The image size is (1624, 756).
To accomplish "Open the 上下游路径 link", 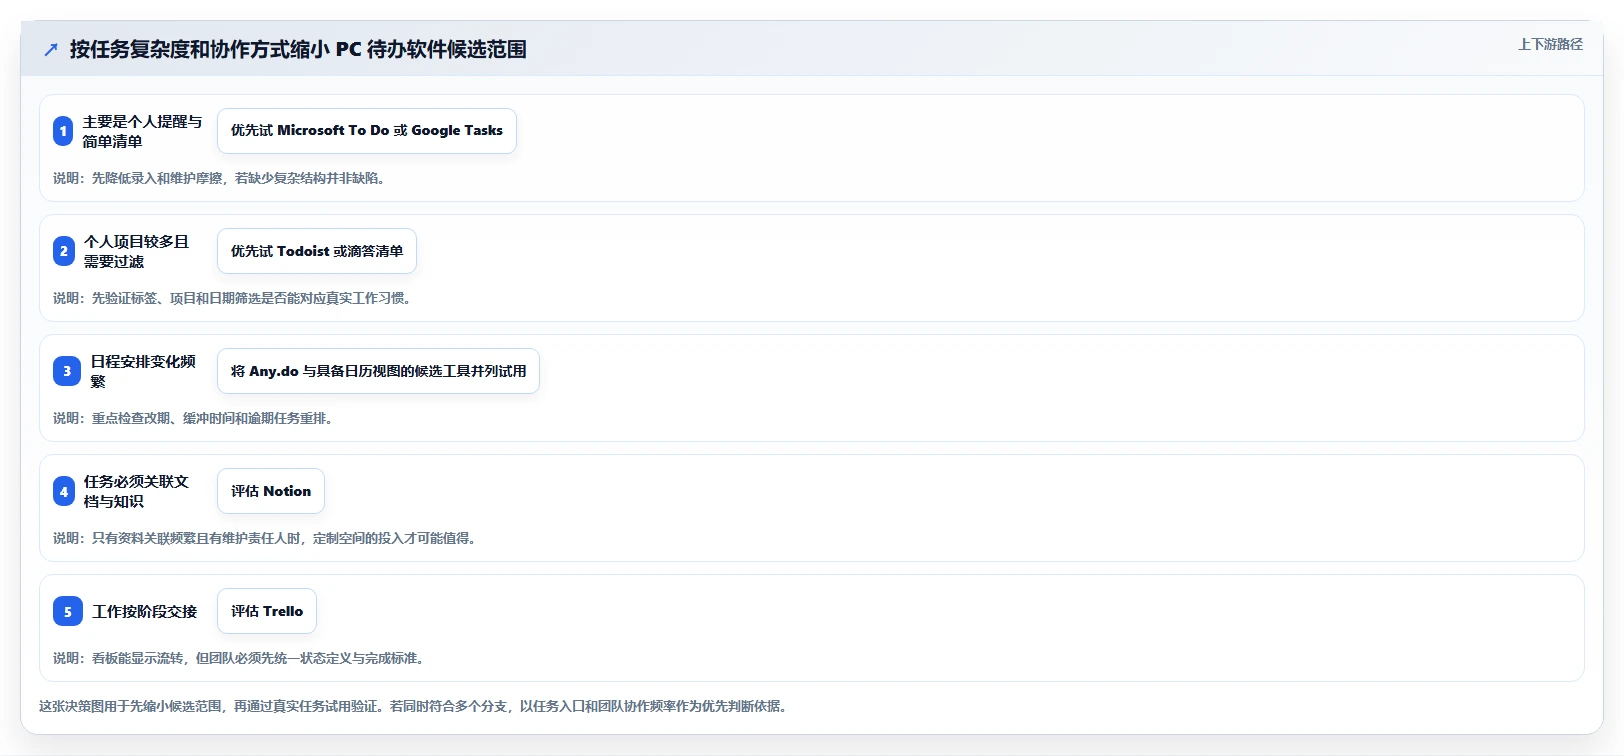I will pyautogui.click(x=1550, y=44).
